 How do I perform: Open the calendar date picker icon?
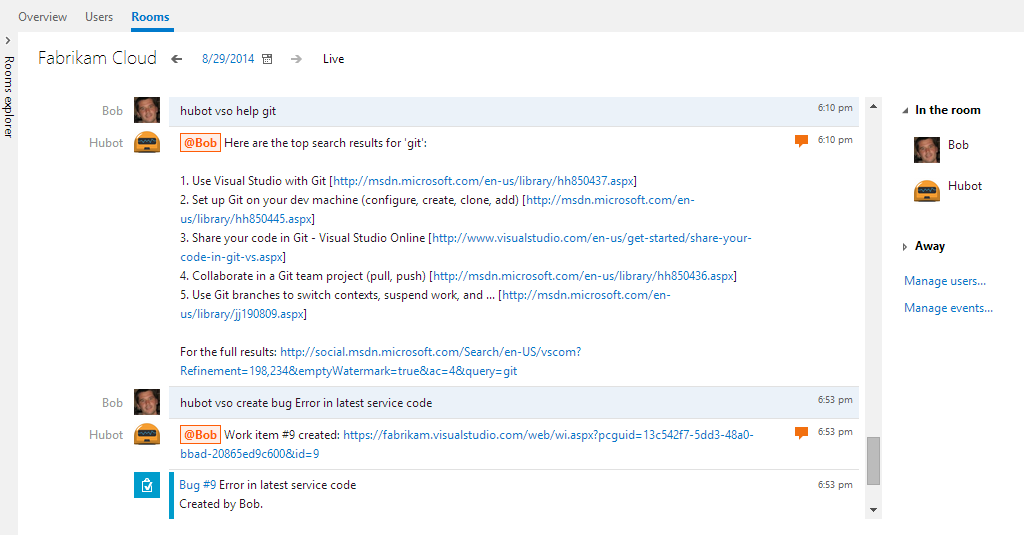[267, 59]
